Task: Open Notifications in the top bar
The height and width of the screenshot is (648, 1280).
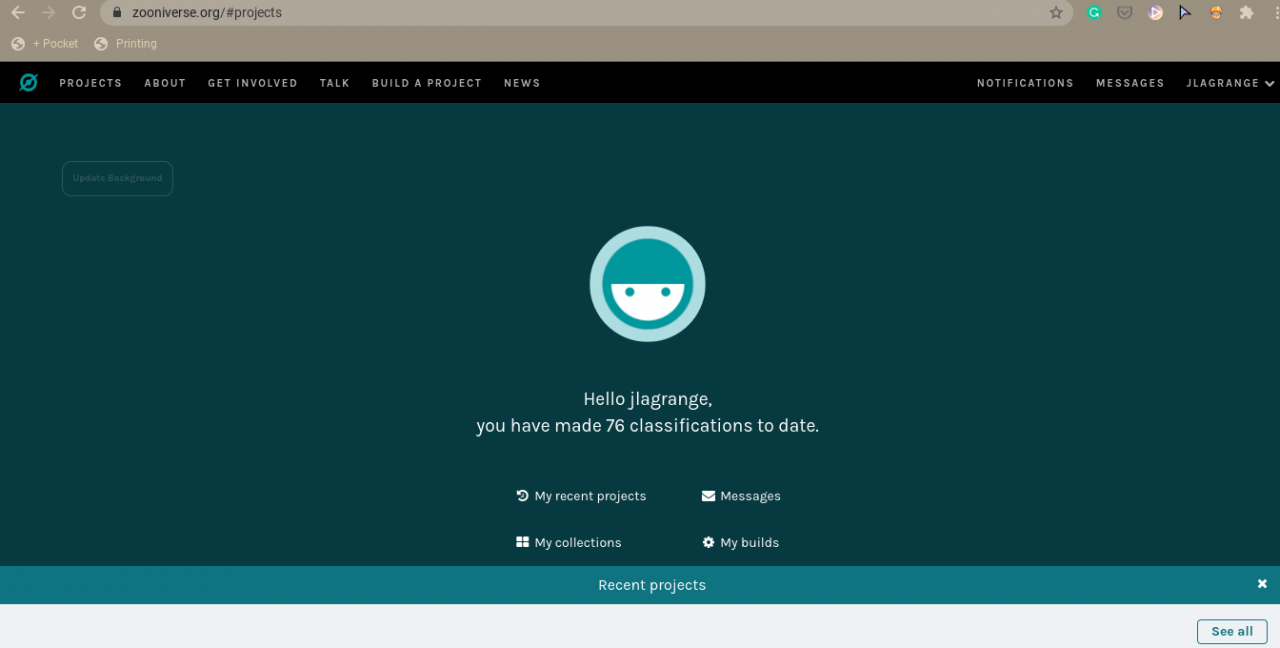Action: point(1025,83)
